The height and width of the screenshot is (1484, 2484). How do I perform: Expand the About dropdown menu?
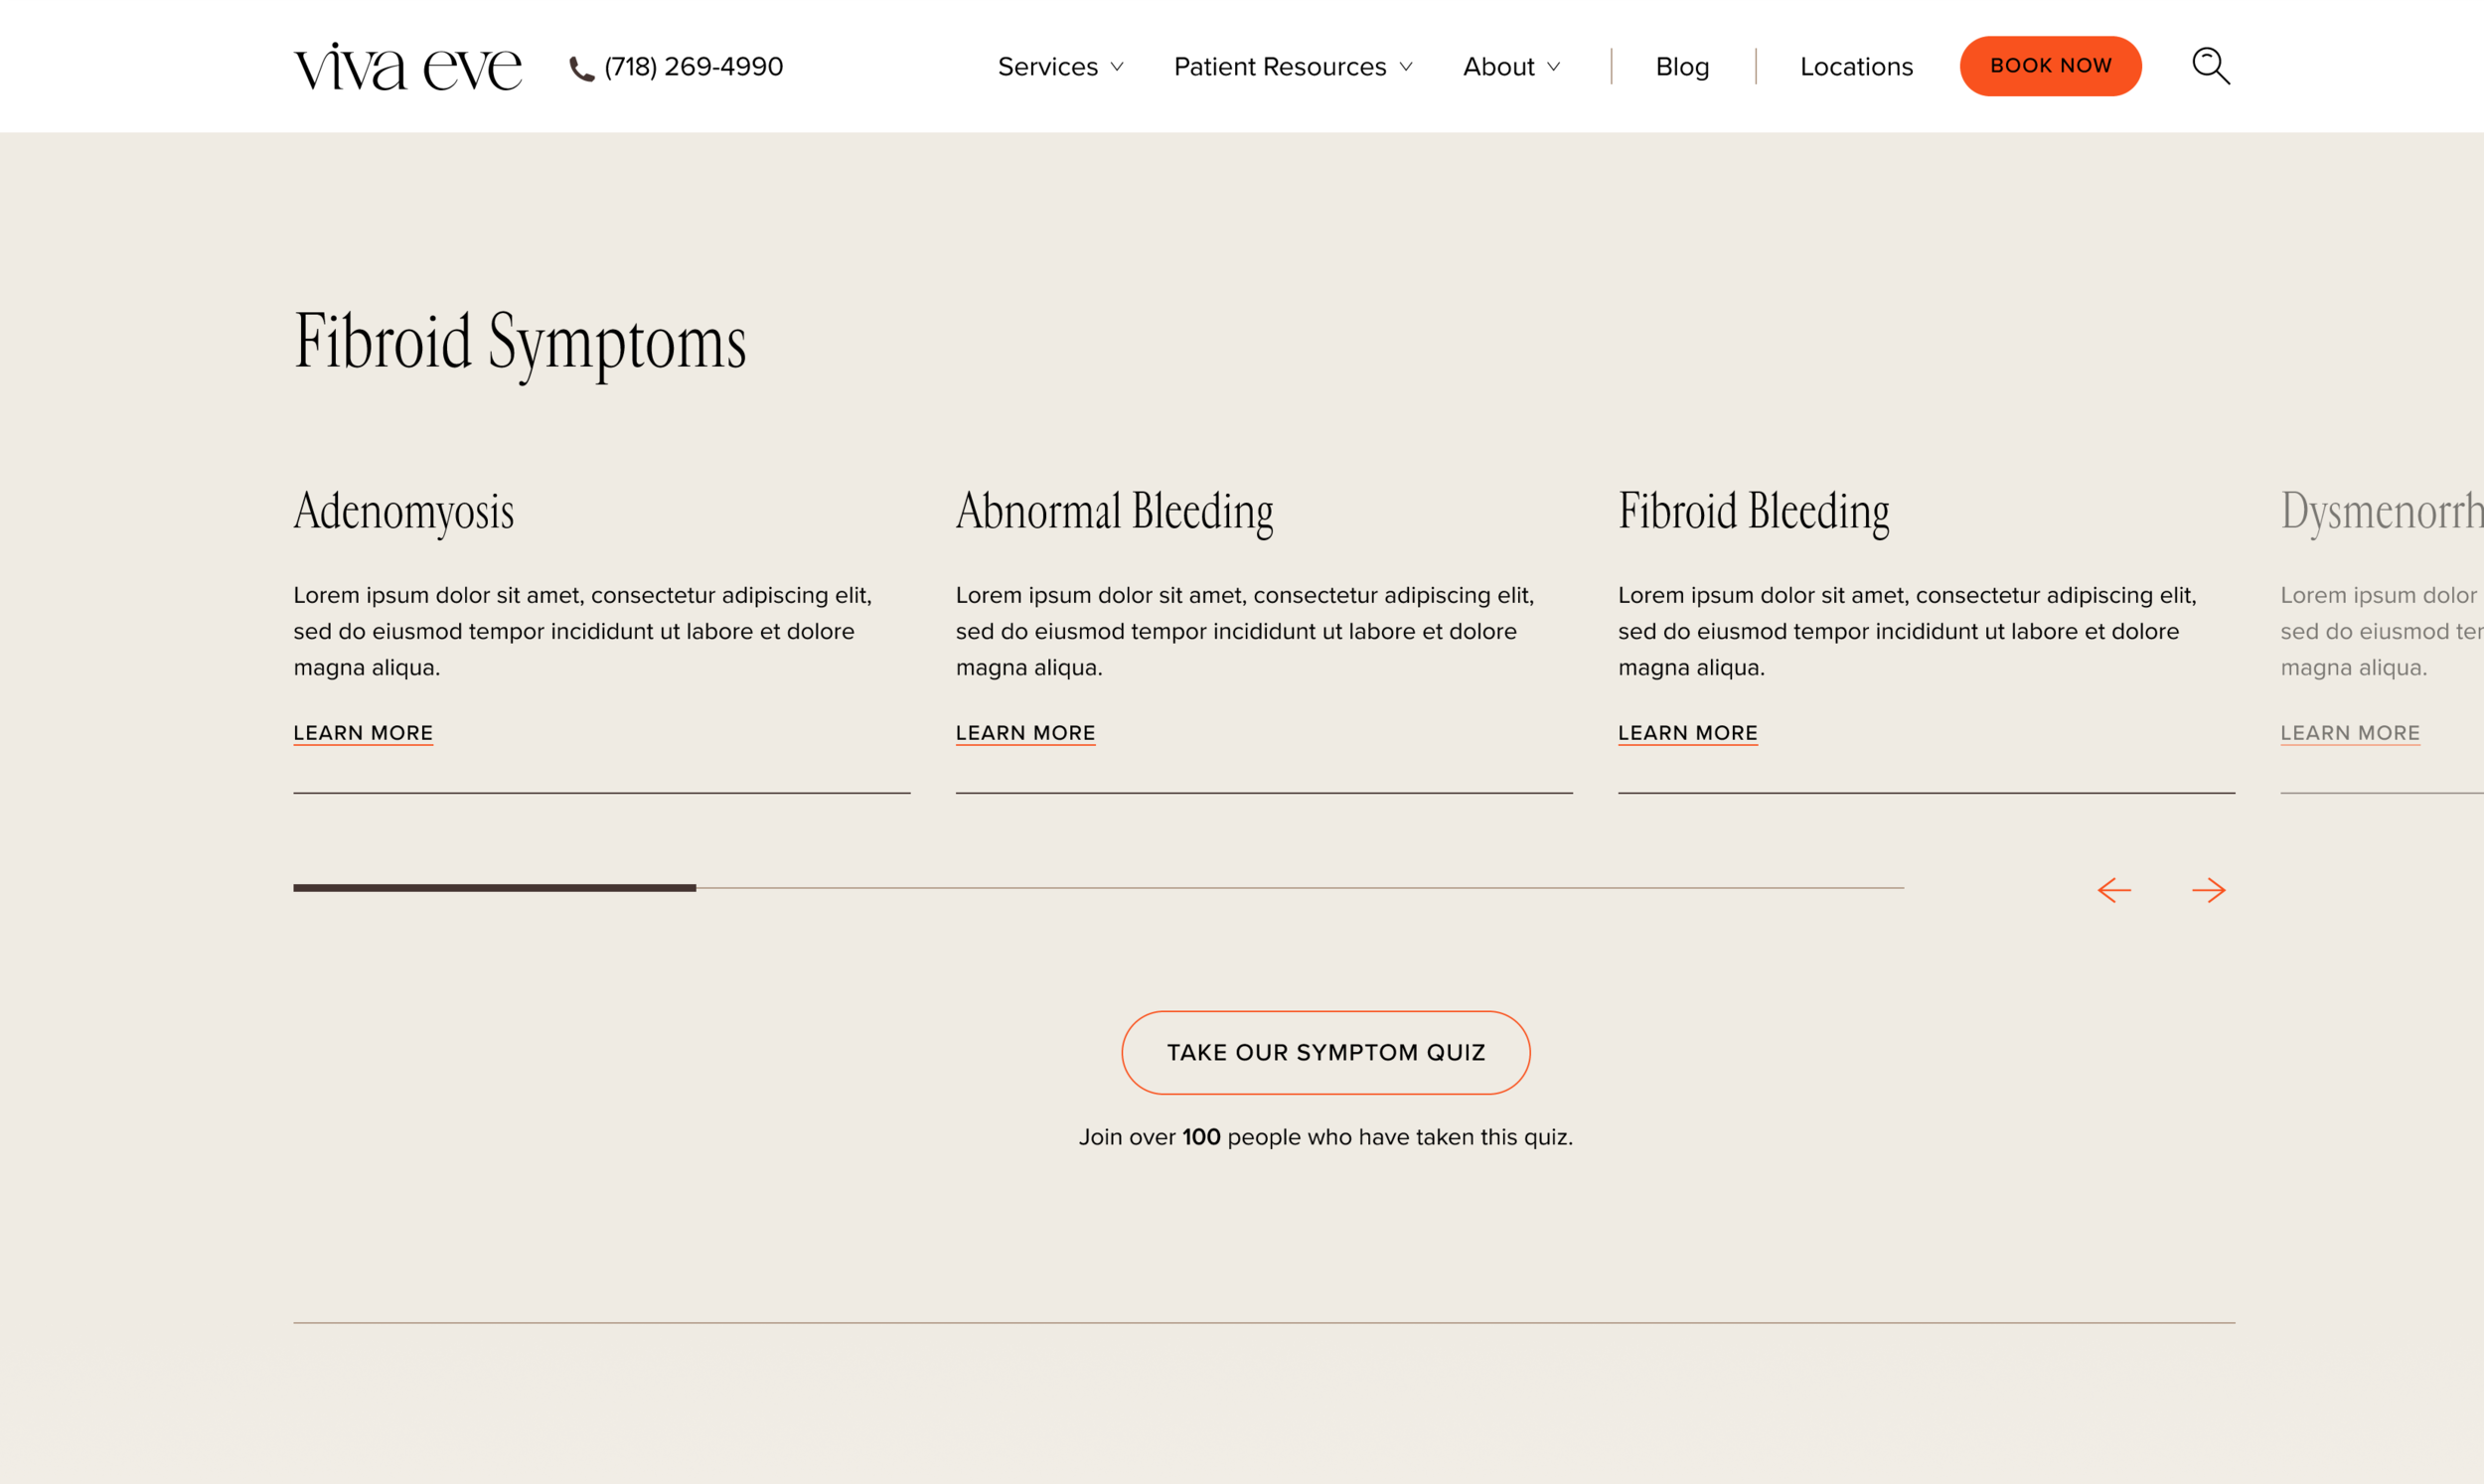[1510, 67]
